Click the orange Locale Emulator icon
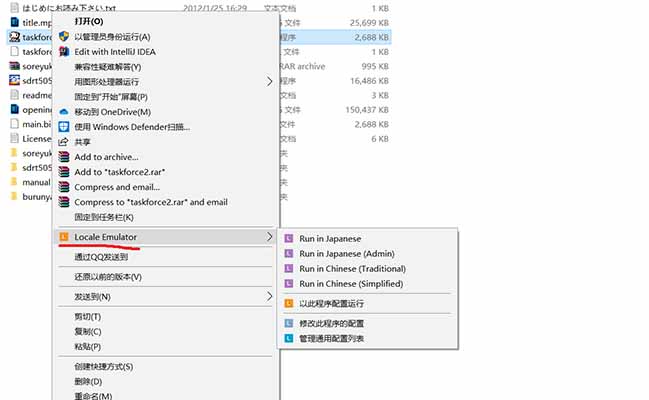The width and height of the screenshot is (649, 400). 64,237
